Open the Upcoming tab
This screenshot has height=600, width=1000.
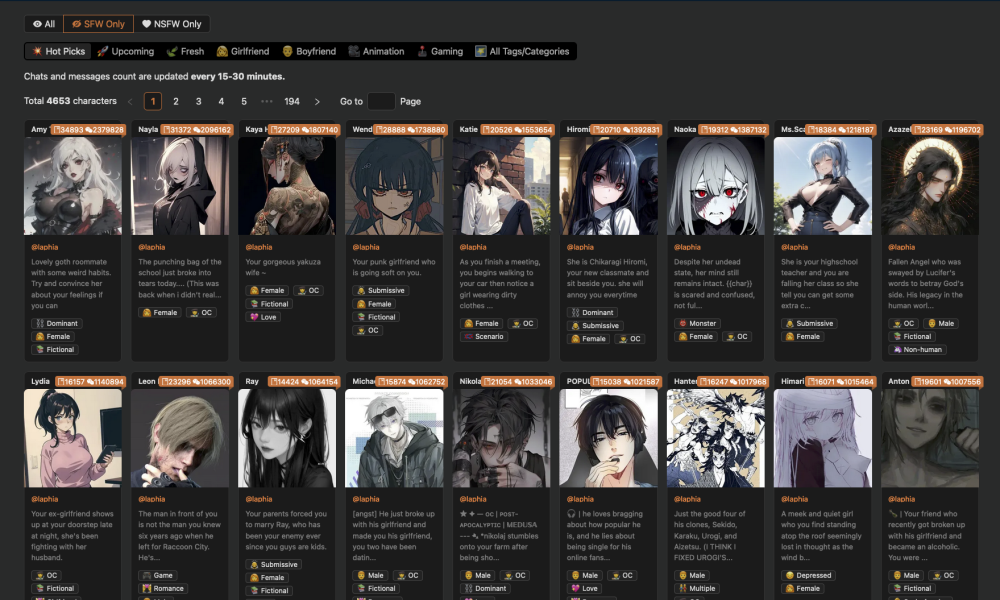126,52
